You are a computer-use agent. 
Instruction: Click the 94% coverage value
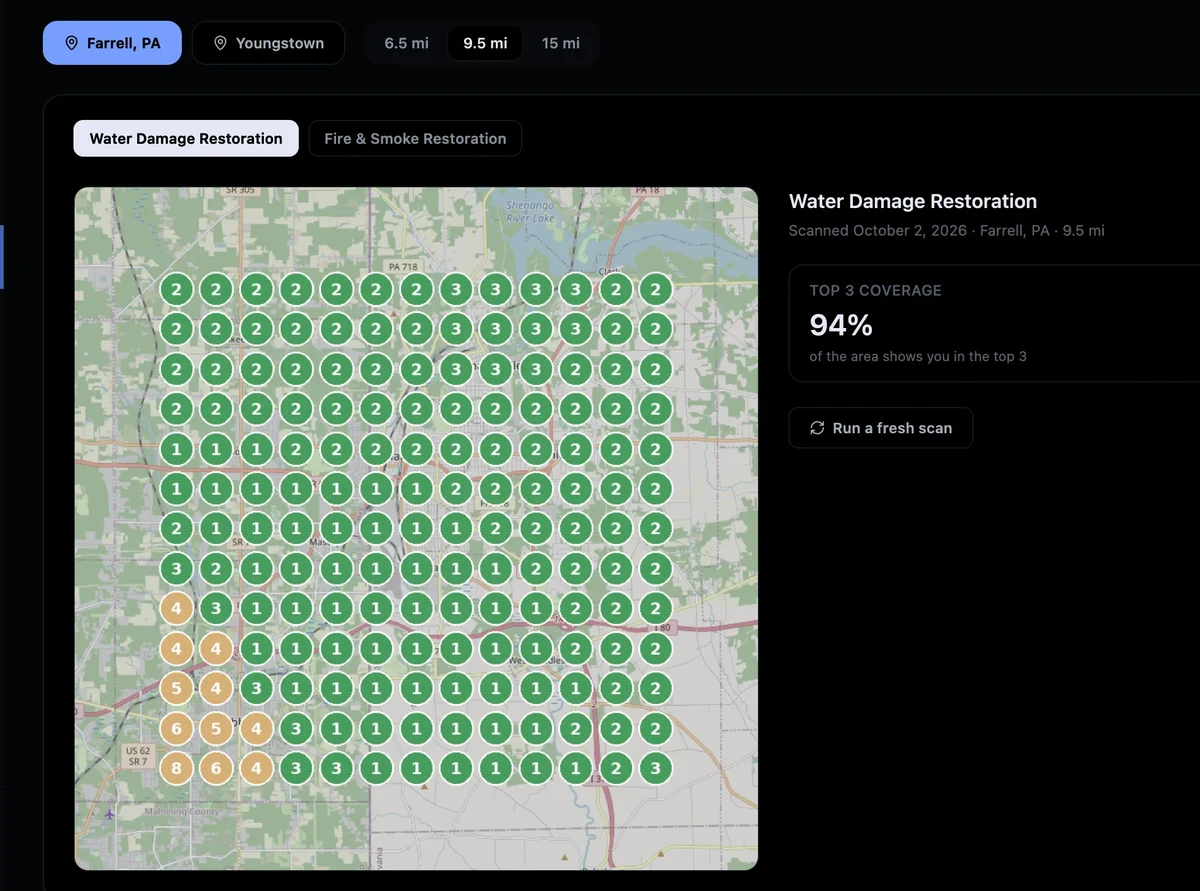click(841, 325)
